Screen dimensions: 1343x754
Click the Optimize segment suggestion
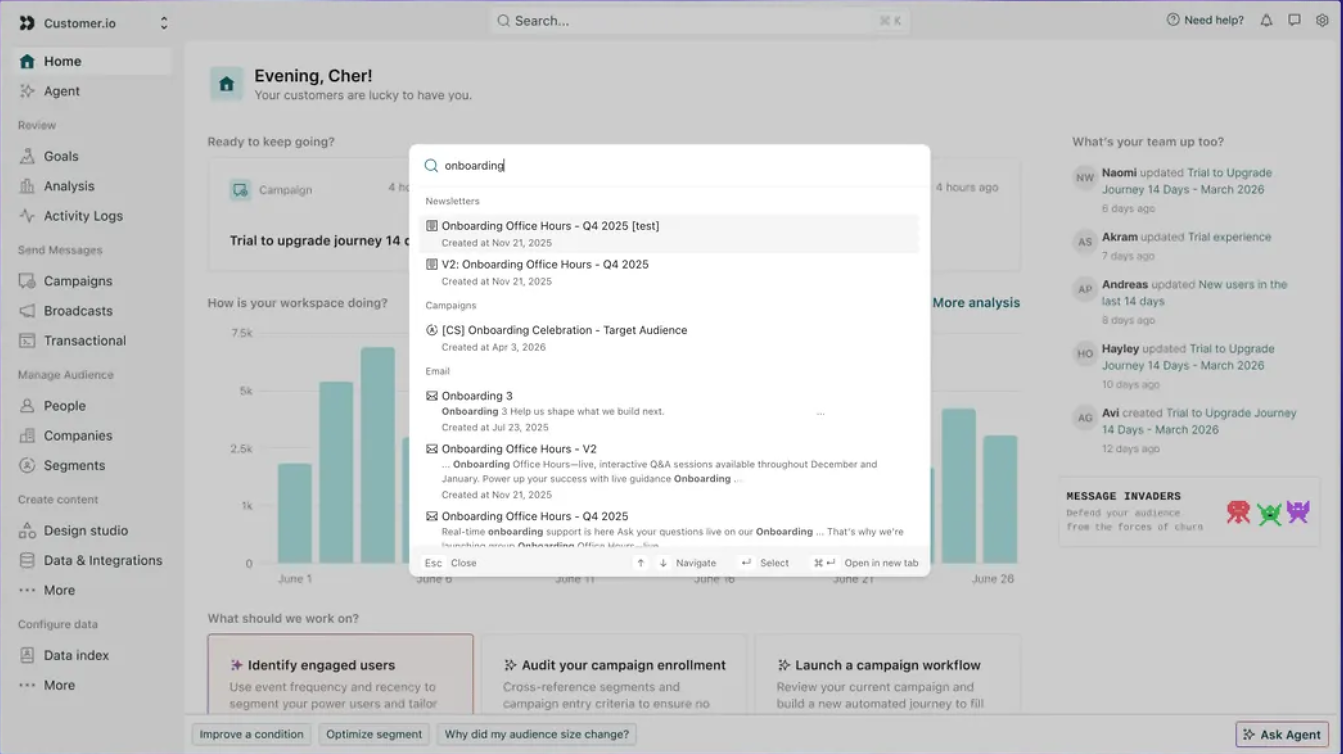click(374, 734)
